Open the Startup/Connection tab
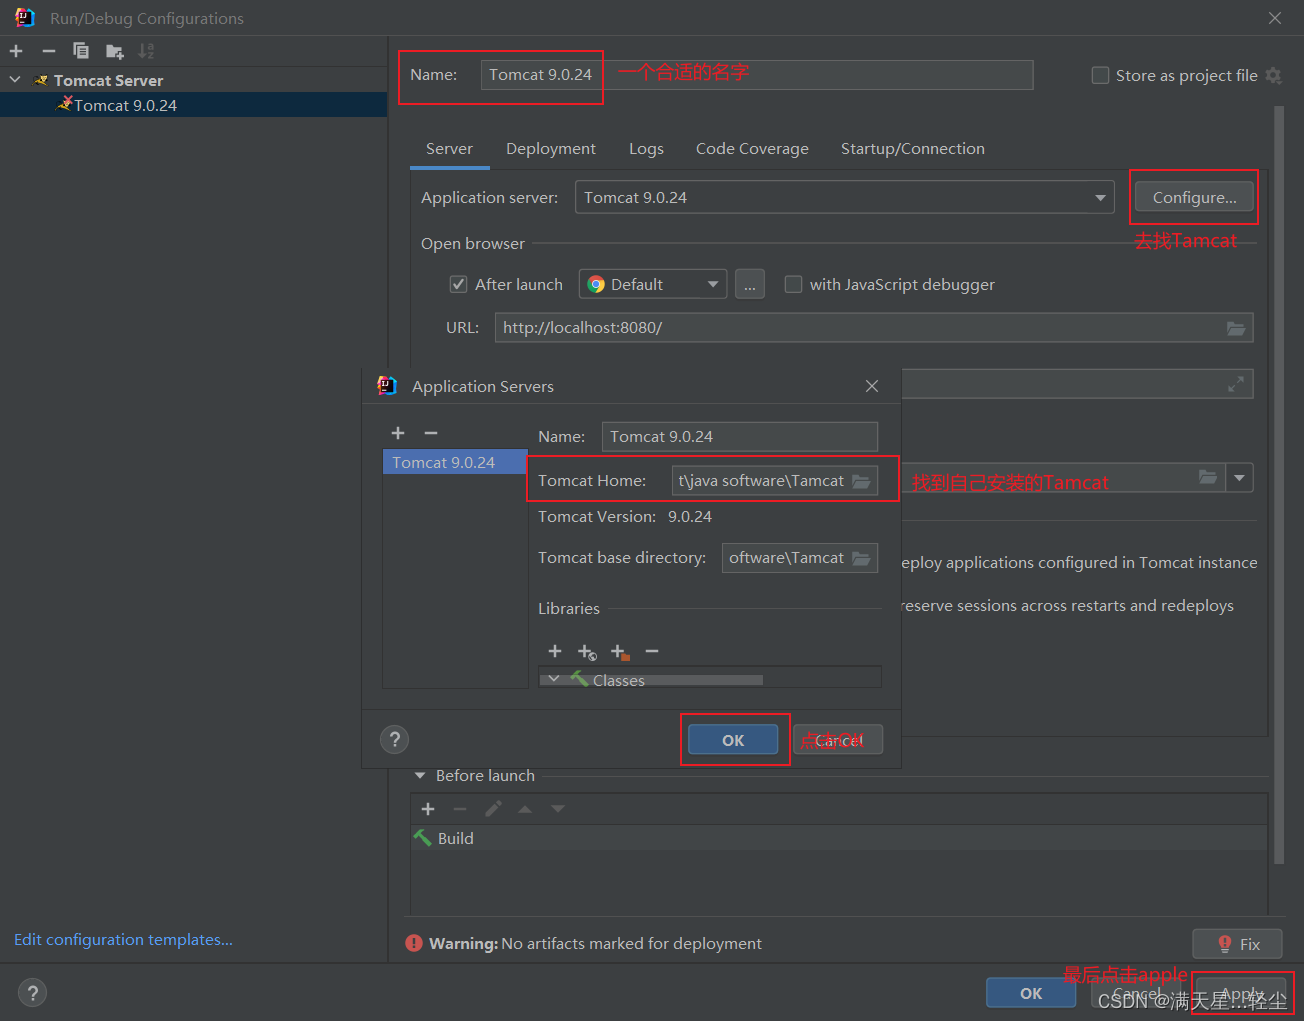Image resolution: width=1304 pixels, height=1021 pixels. point(913,149)
